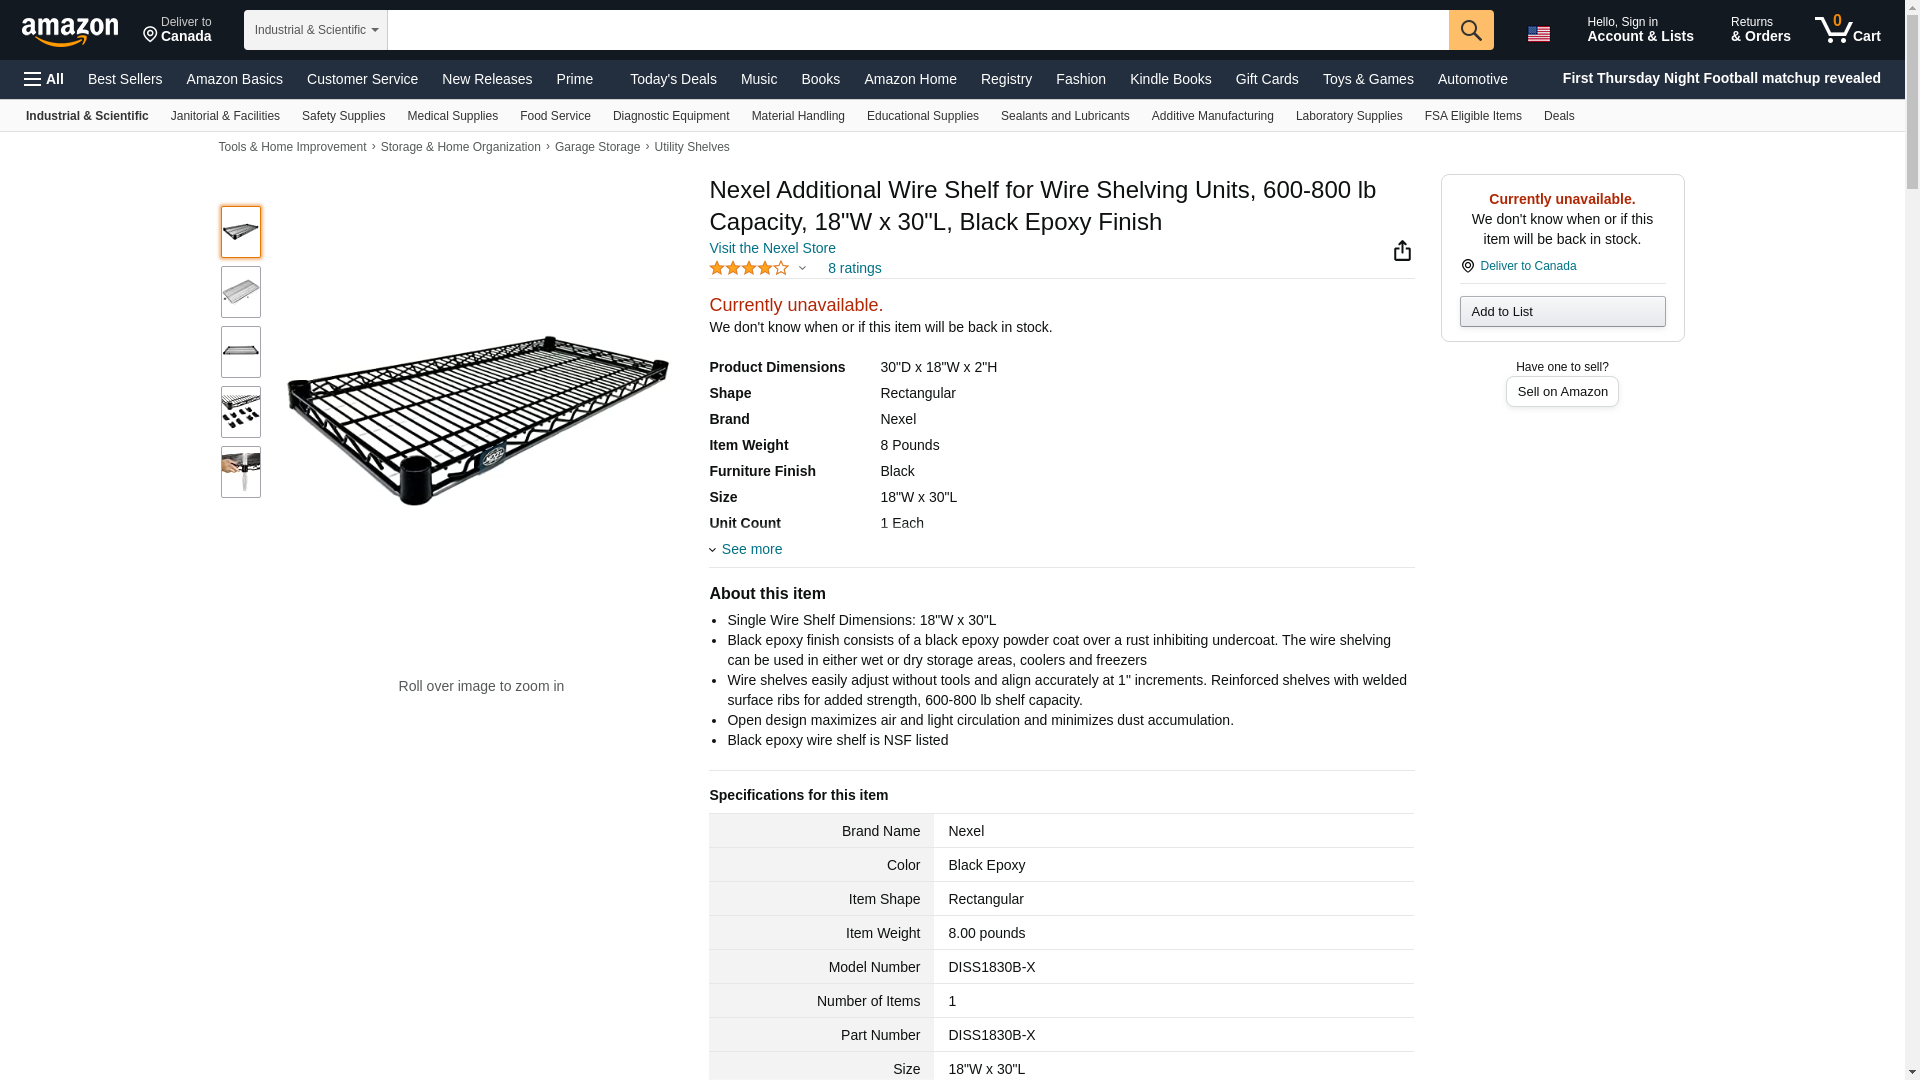Select the second product thumbnail image

tap(241, 292)
